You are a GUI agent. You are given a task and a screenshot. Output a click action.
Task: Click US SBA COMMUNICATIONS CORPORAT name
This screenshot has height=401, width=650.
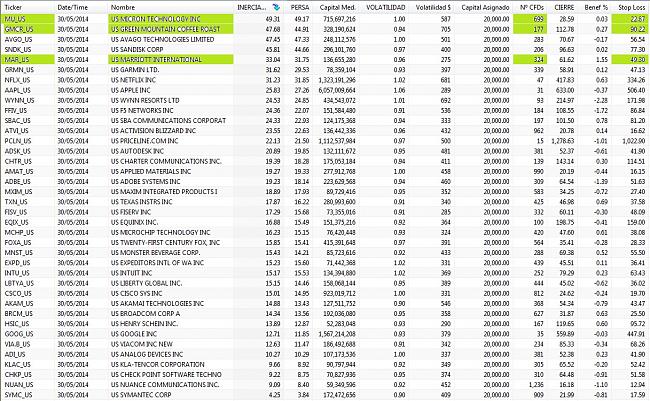(168, 121)
